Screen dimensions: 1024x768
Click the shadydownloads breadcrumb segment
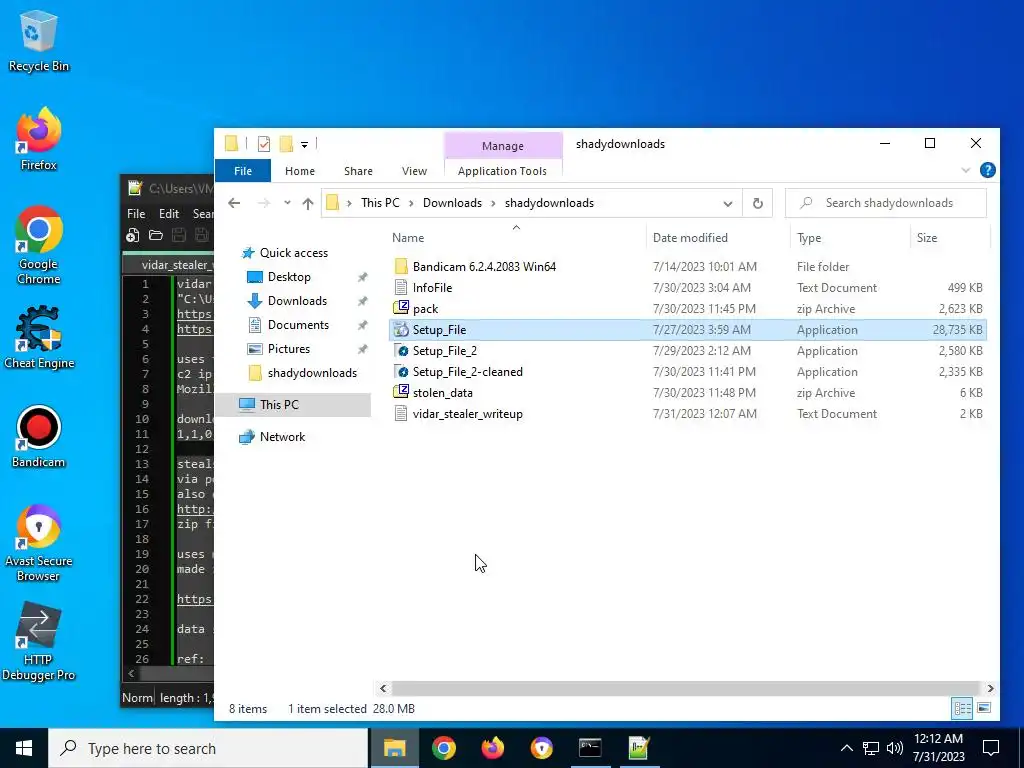pos(549,202)
